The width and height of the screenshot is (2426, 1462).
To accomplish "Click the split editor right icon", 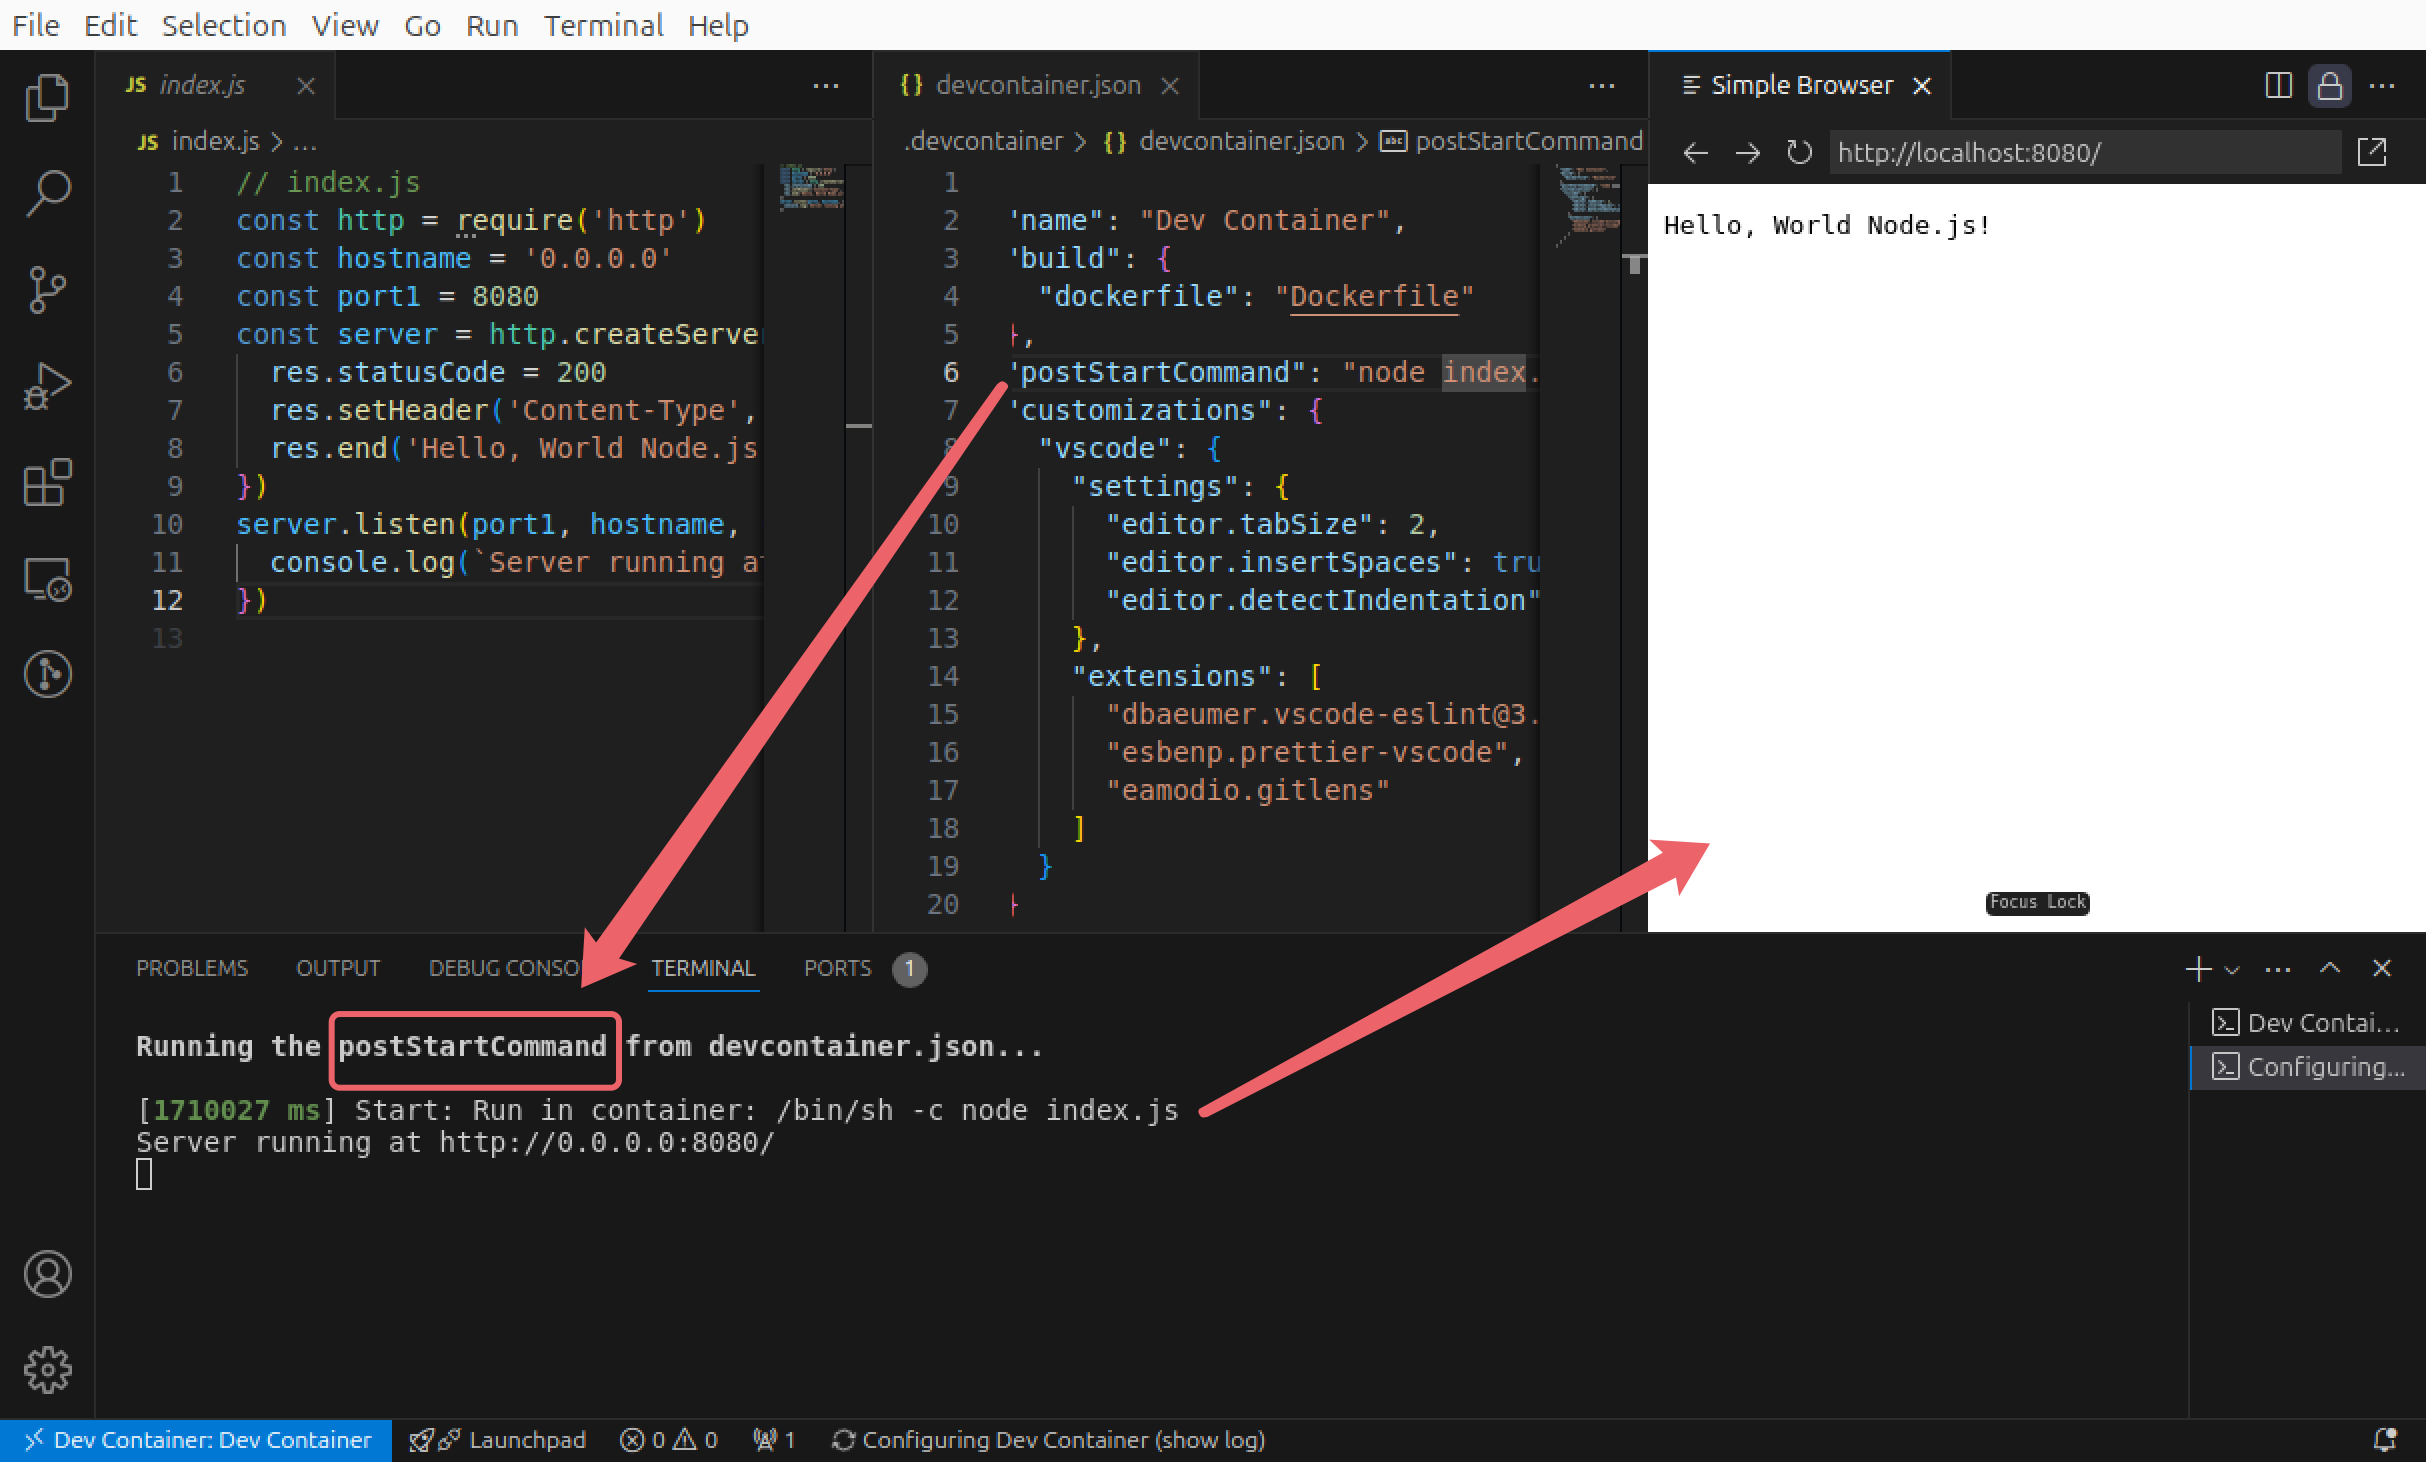I will (2278, 86).
